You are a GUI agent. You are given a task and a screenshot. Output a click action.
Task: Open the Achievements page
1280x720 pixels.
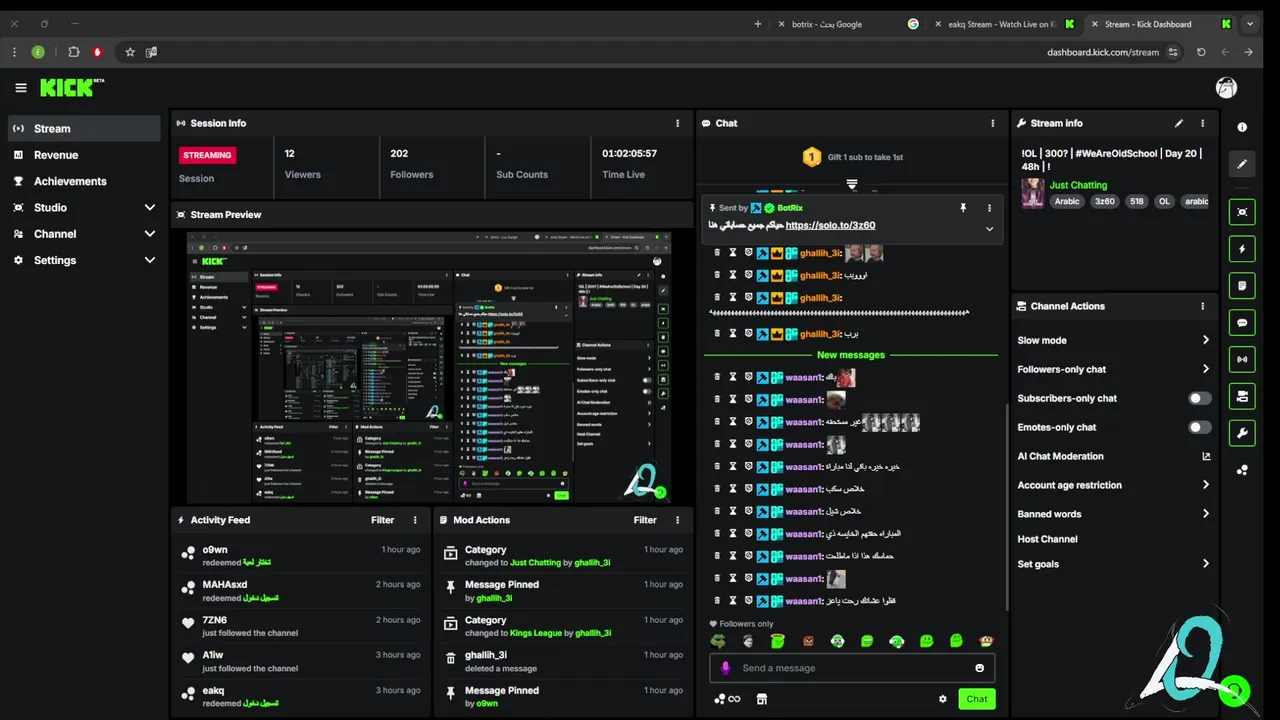pos(84,181)
